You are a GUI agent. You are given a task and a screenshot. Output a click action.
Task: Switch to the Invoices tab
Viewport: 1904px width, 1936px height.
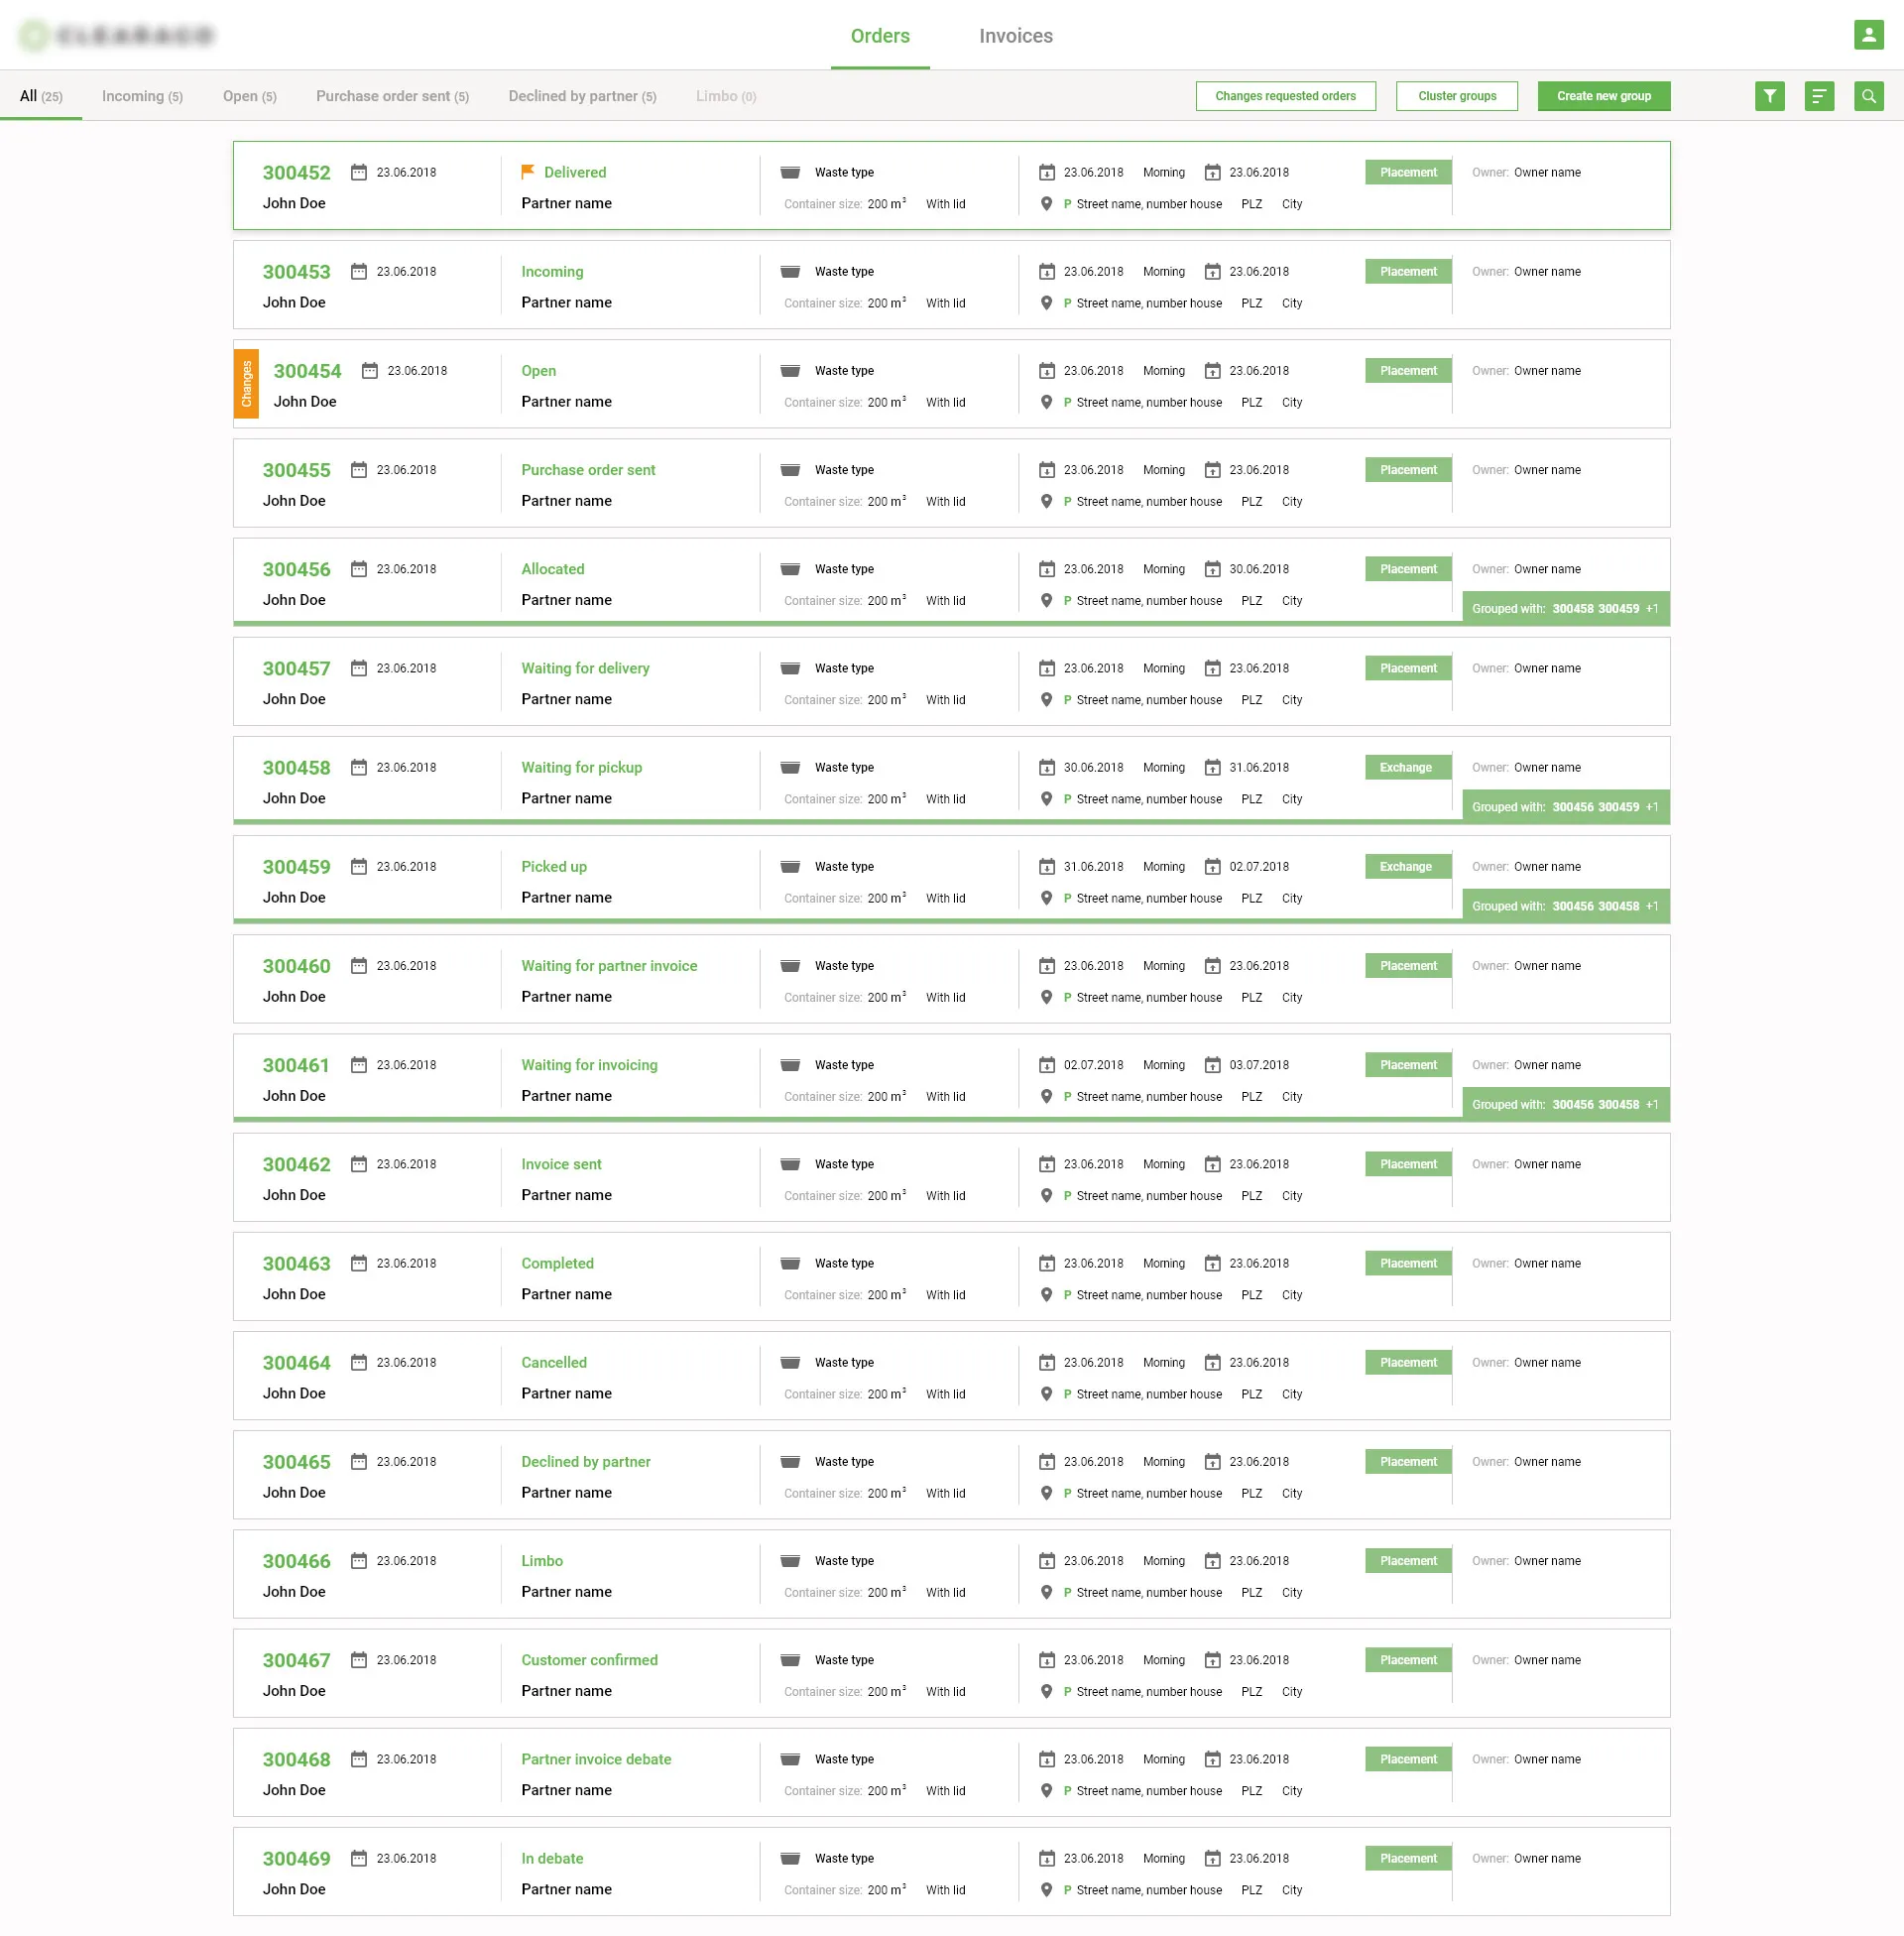[1015, 36]
